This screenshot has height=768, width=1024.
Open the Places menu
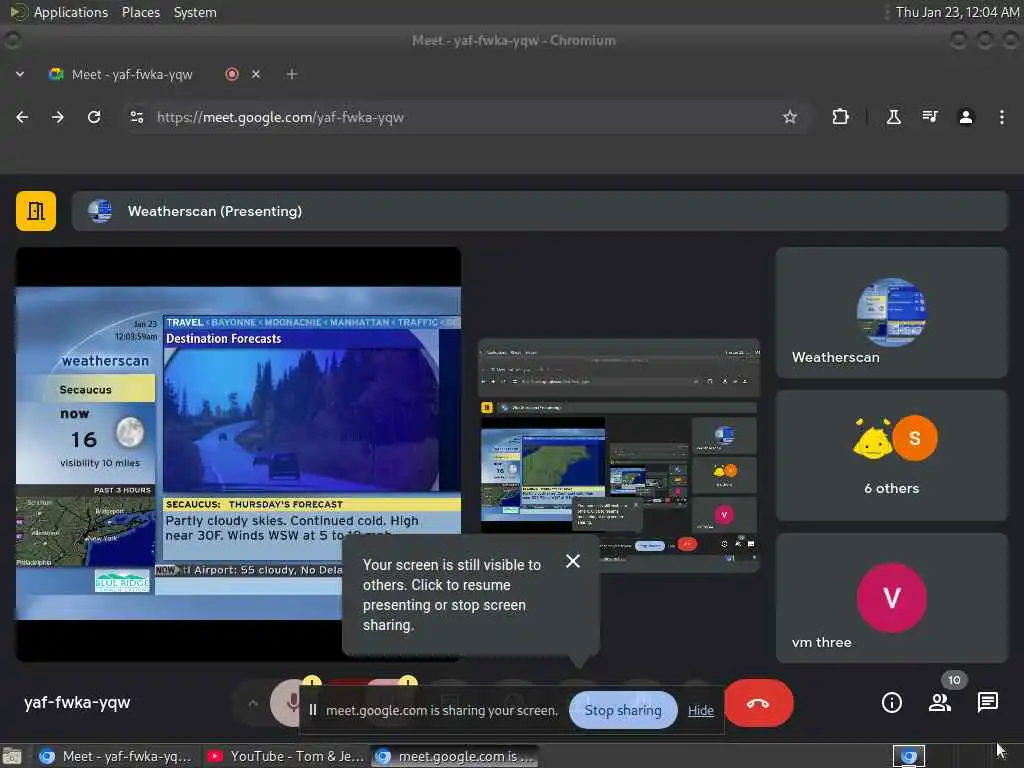[x=140, y=12]
